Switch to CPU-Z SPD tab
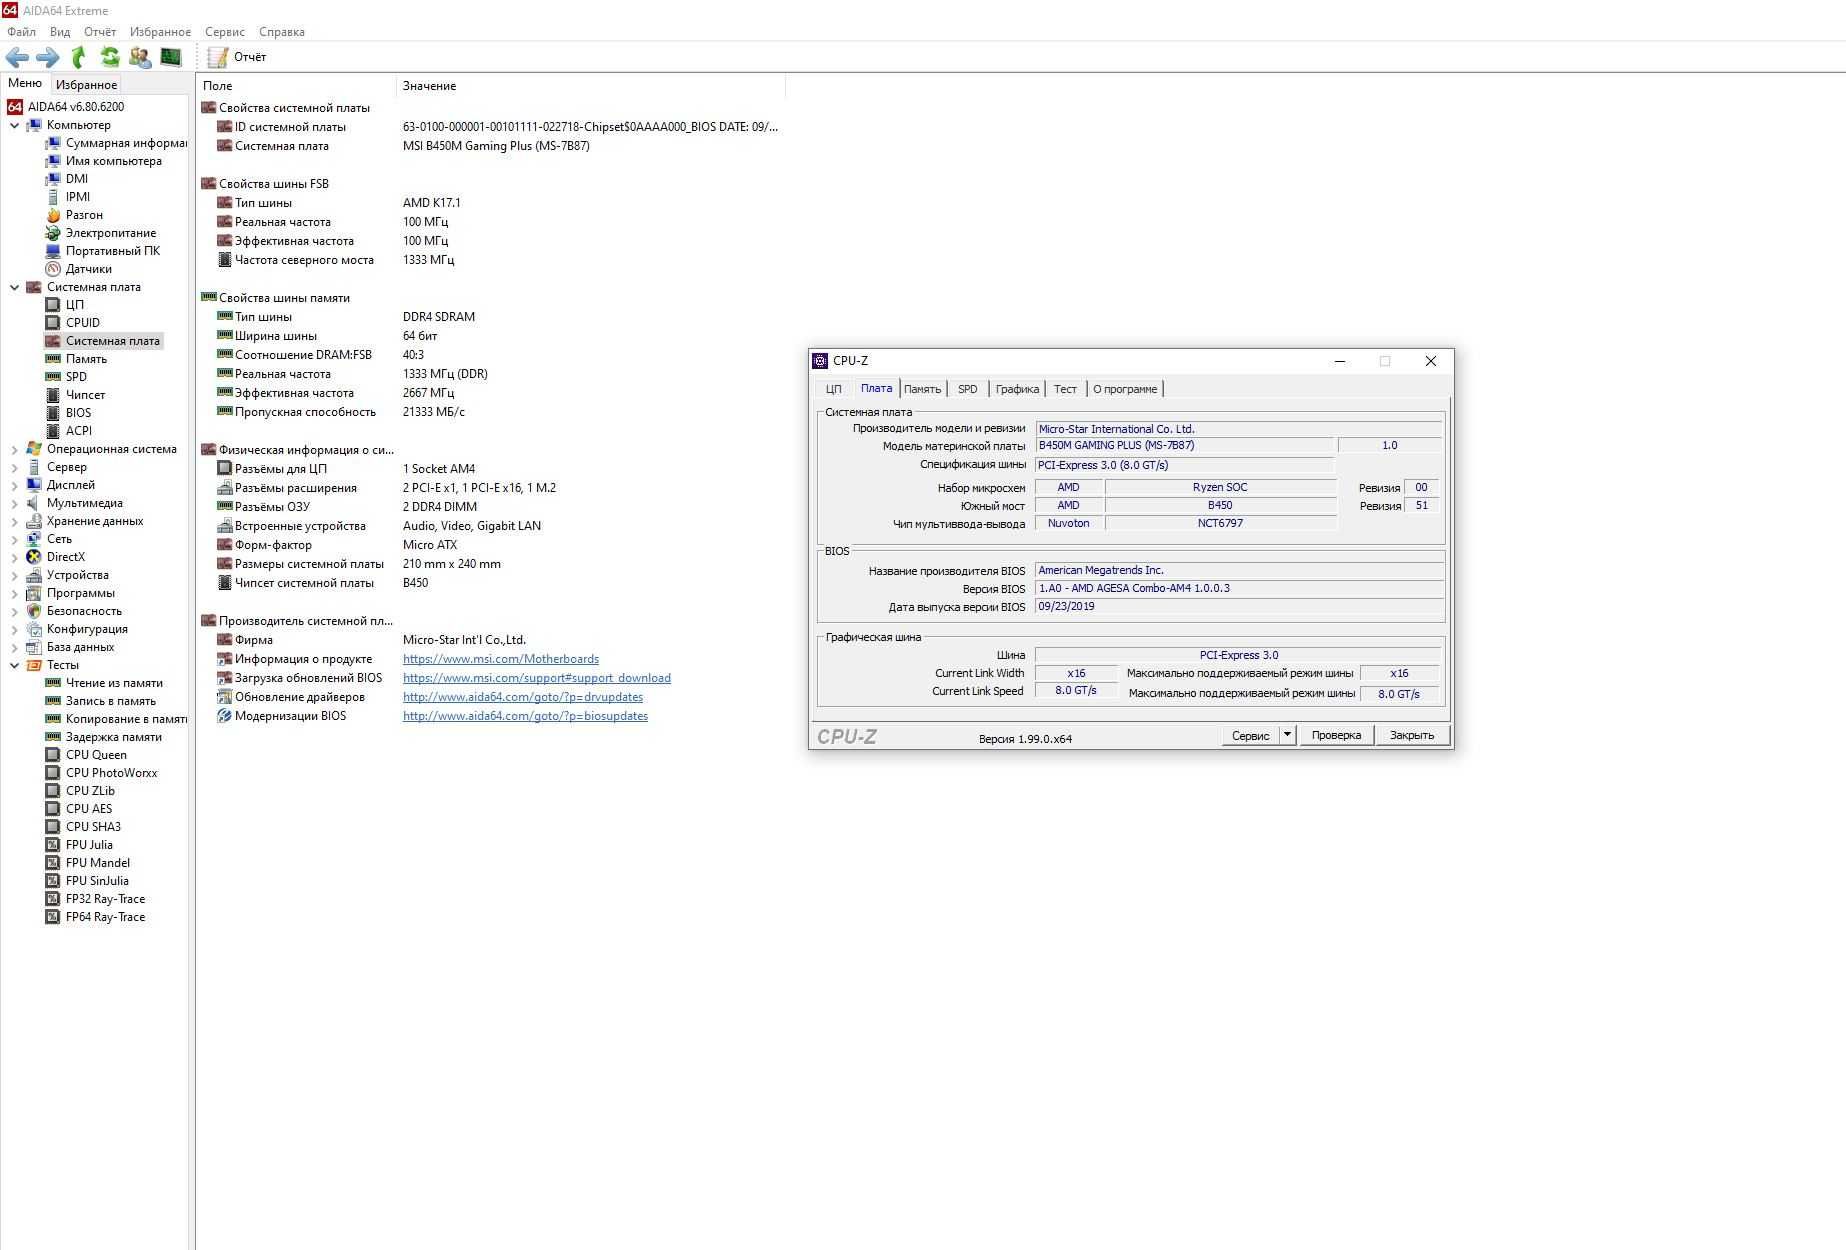 pos(967,389)
